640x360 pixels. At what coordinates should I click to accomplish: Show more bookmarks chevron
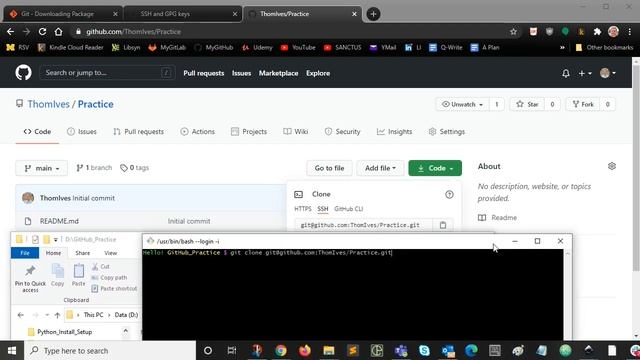click(562, 47)
